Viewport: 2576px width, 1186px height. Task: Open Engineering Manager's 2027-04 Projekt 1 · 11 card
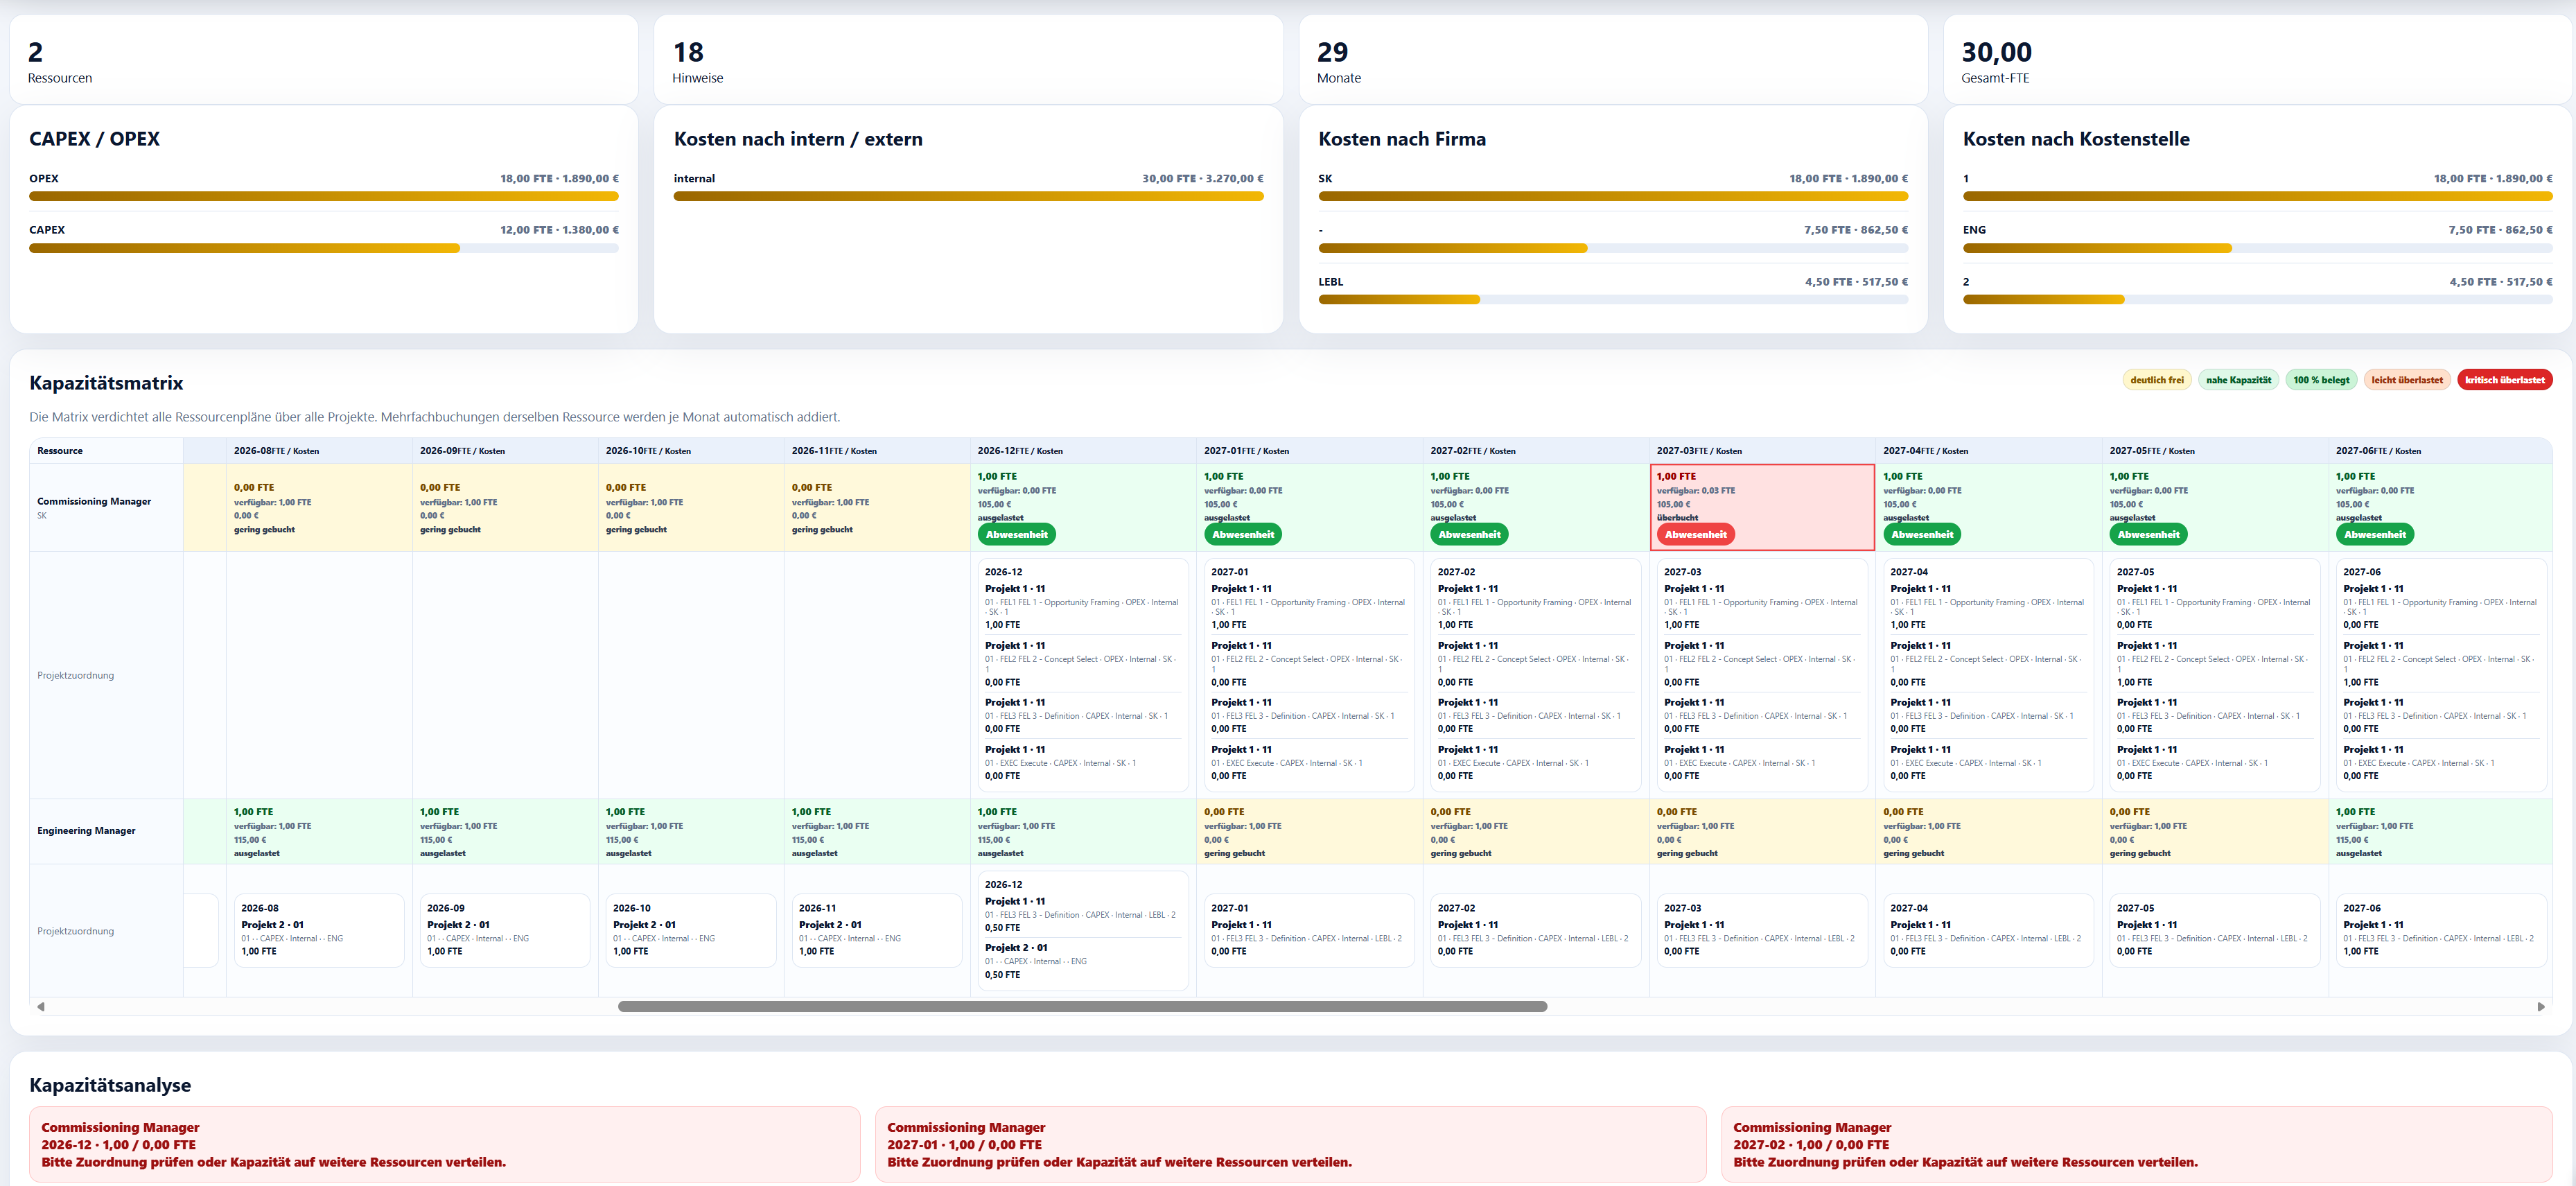point(1988,931)
